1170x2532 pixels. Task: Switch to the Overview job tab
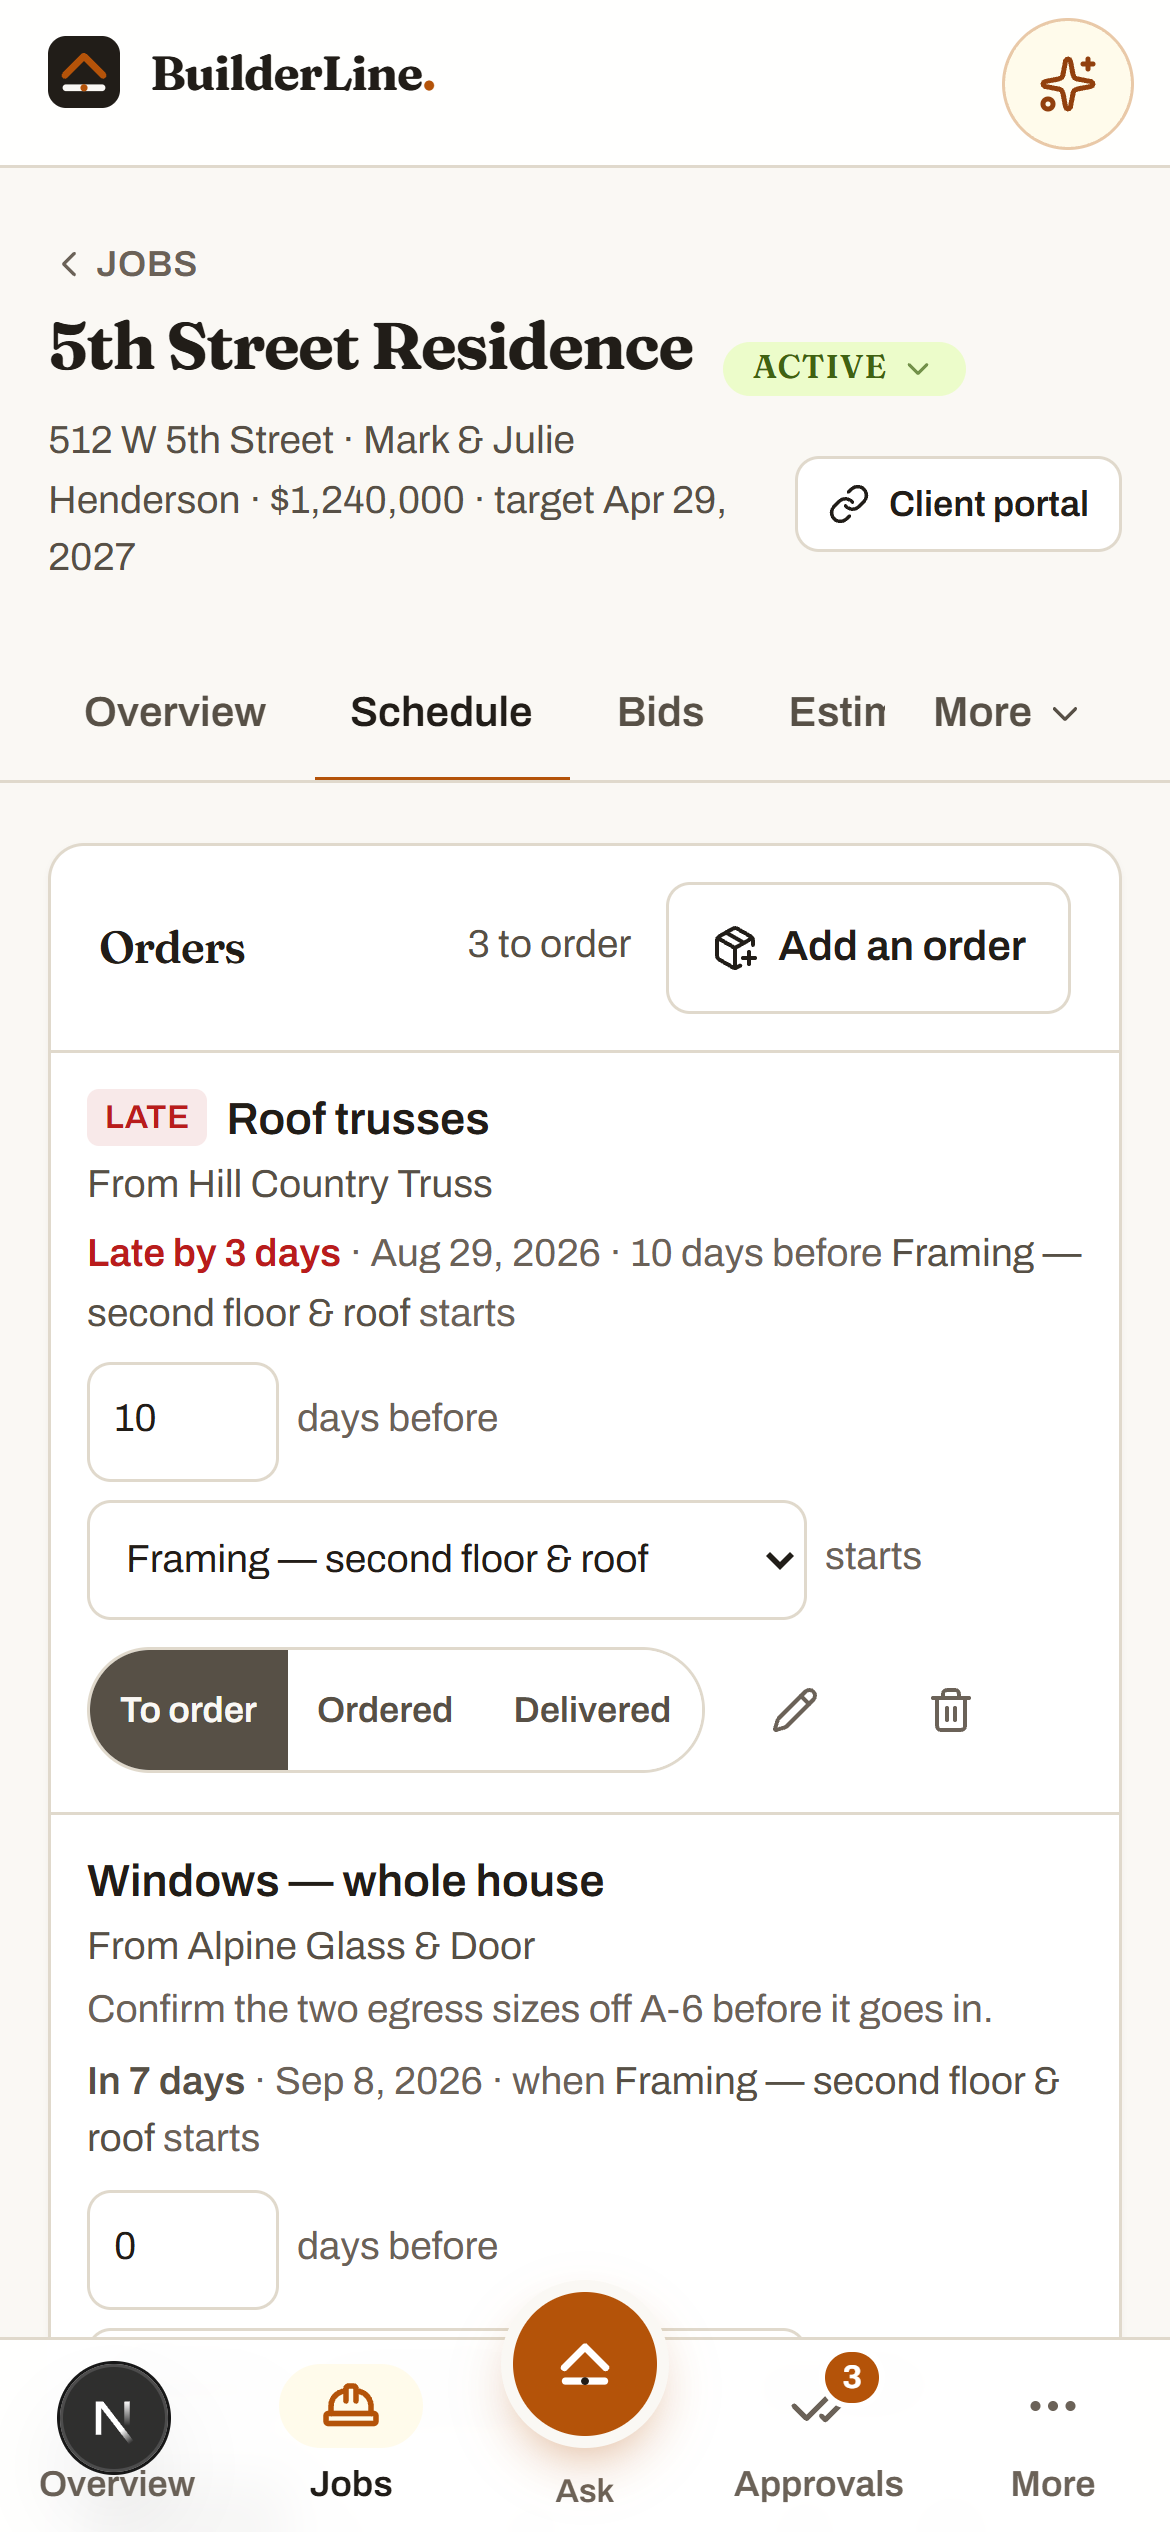pyautogui.click(x=175, y=713)
